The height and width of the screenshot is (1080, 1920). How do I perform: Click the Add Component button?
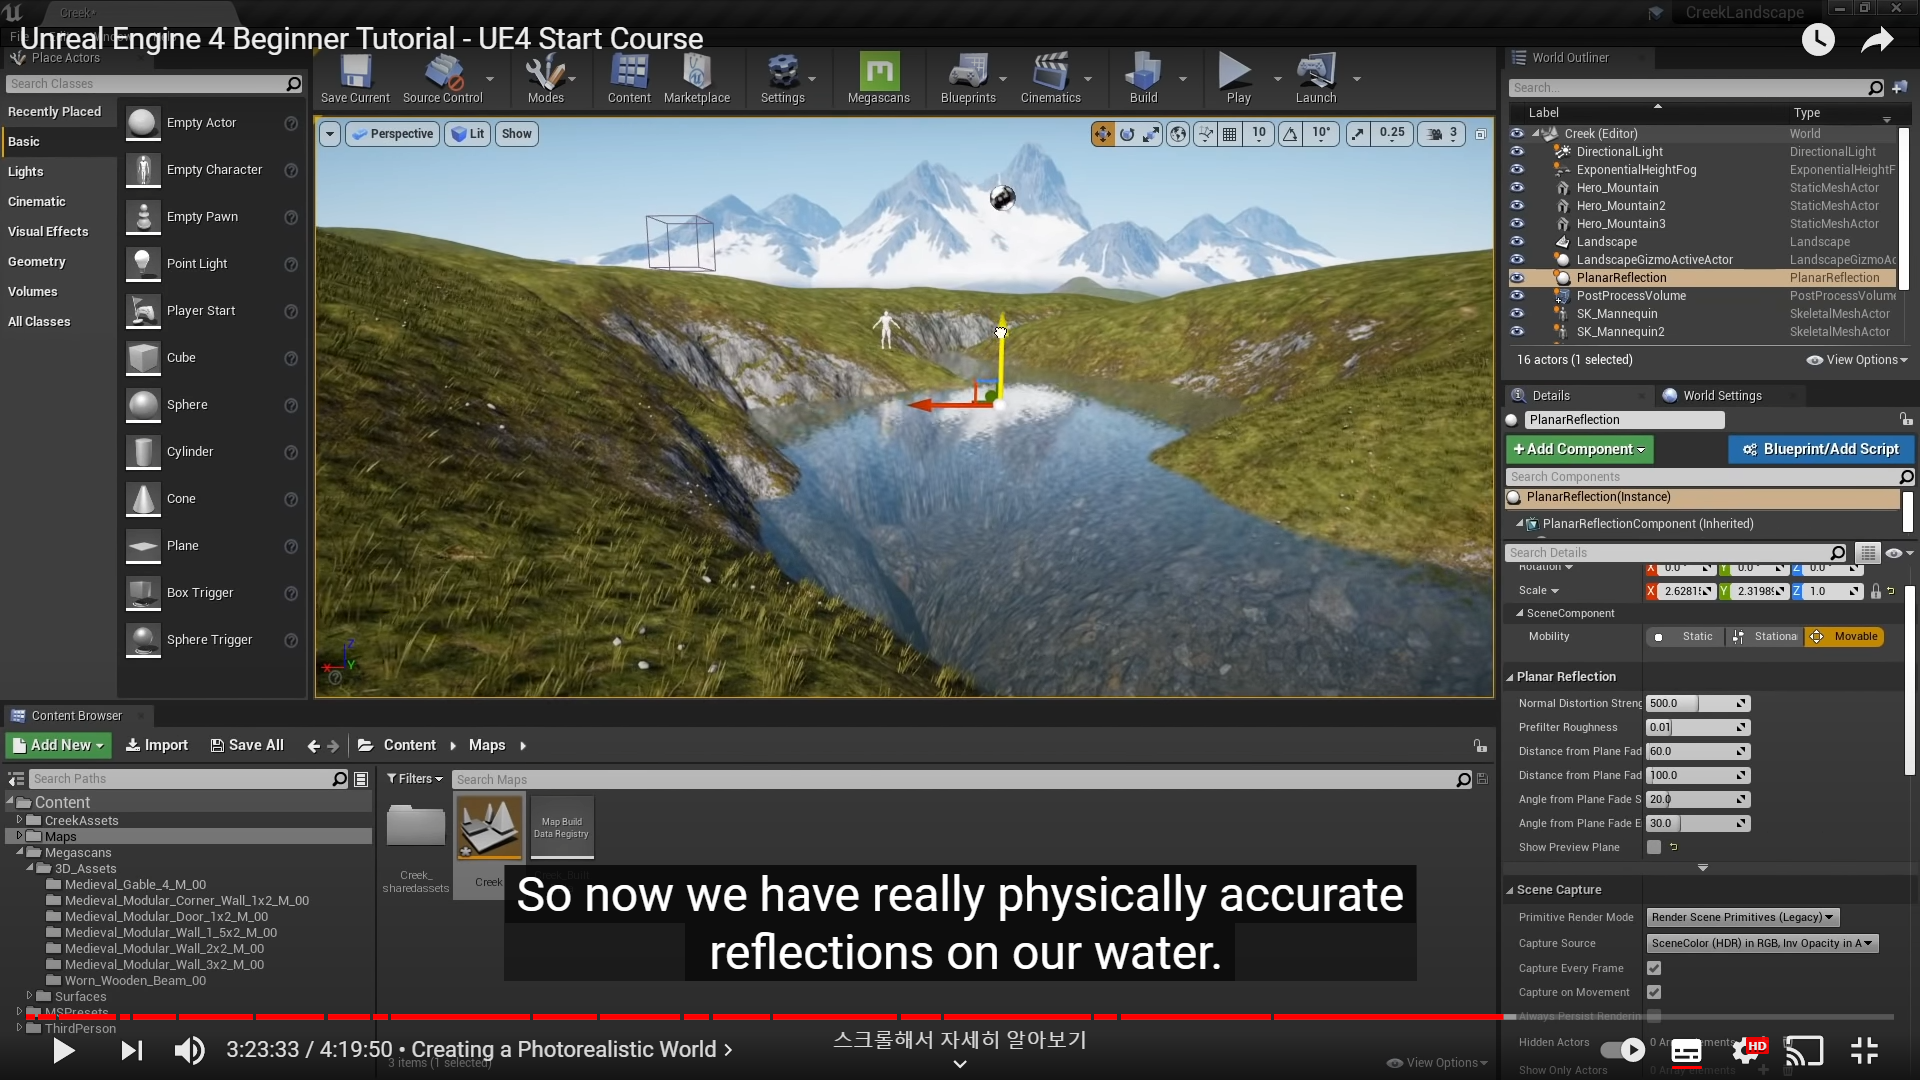tap(1579, 449)
